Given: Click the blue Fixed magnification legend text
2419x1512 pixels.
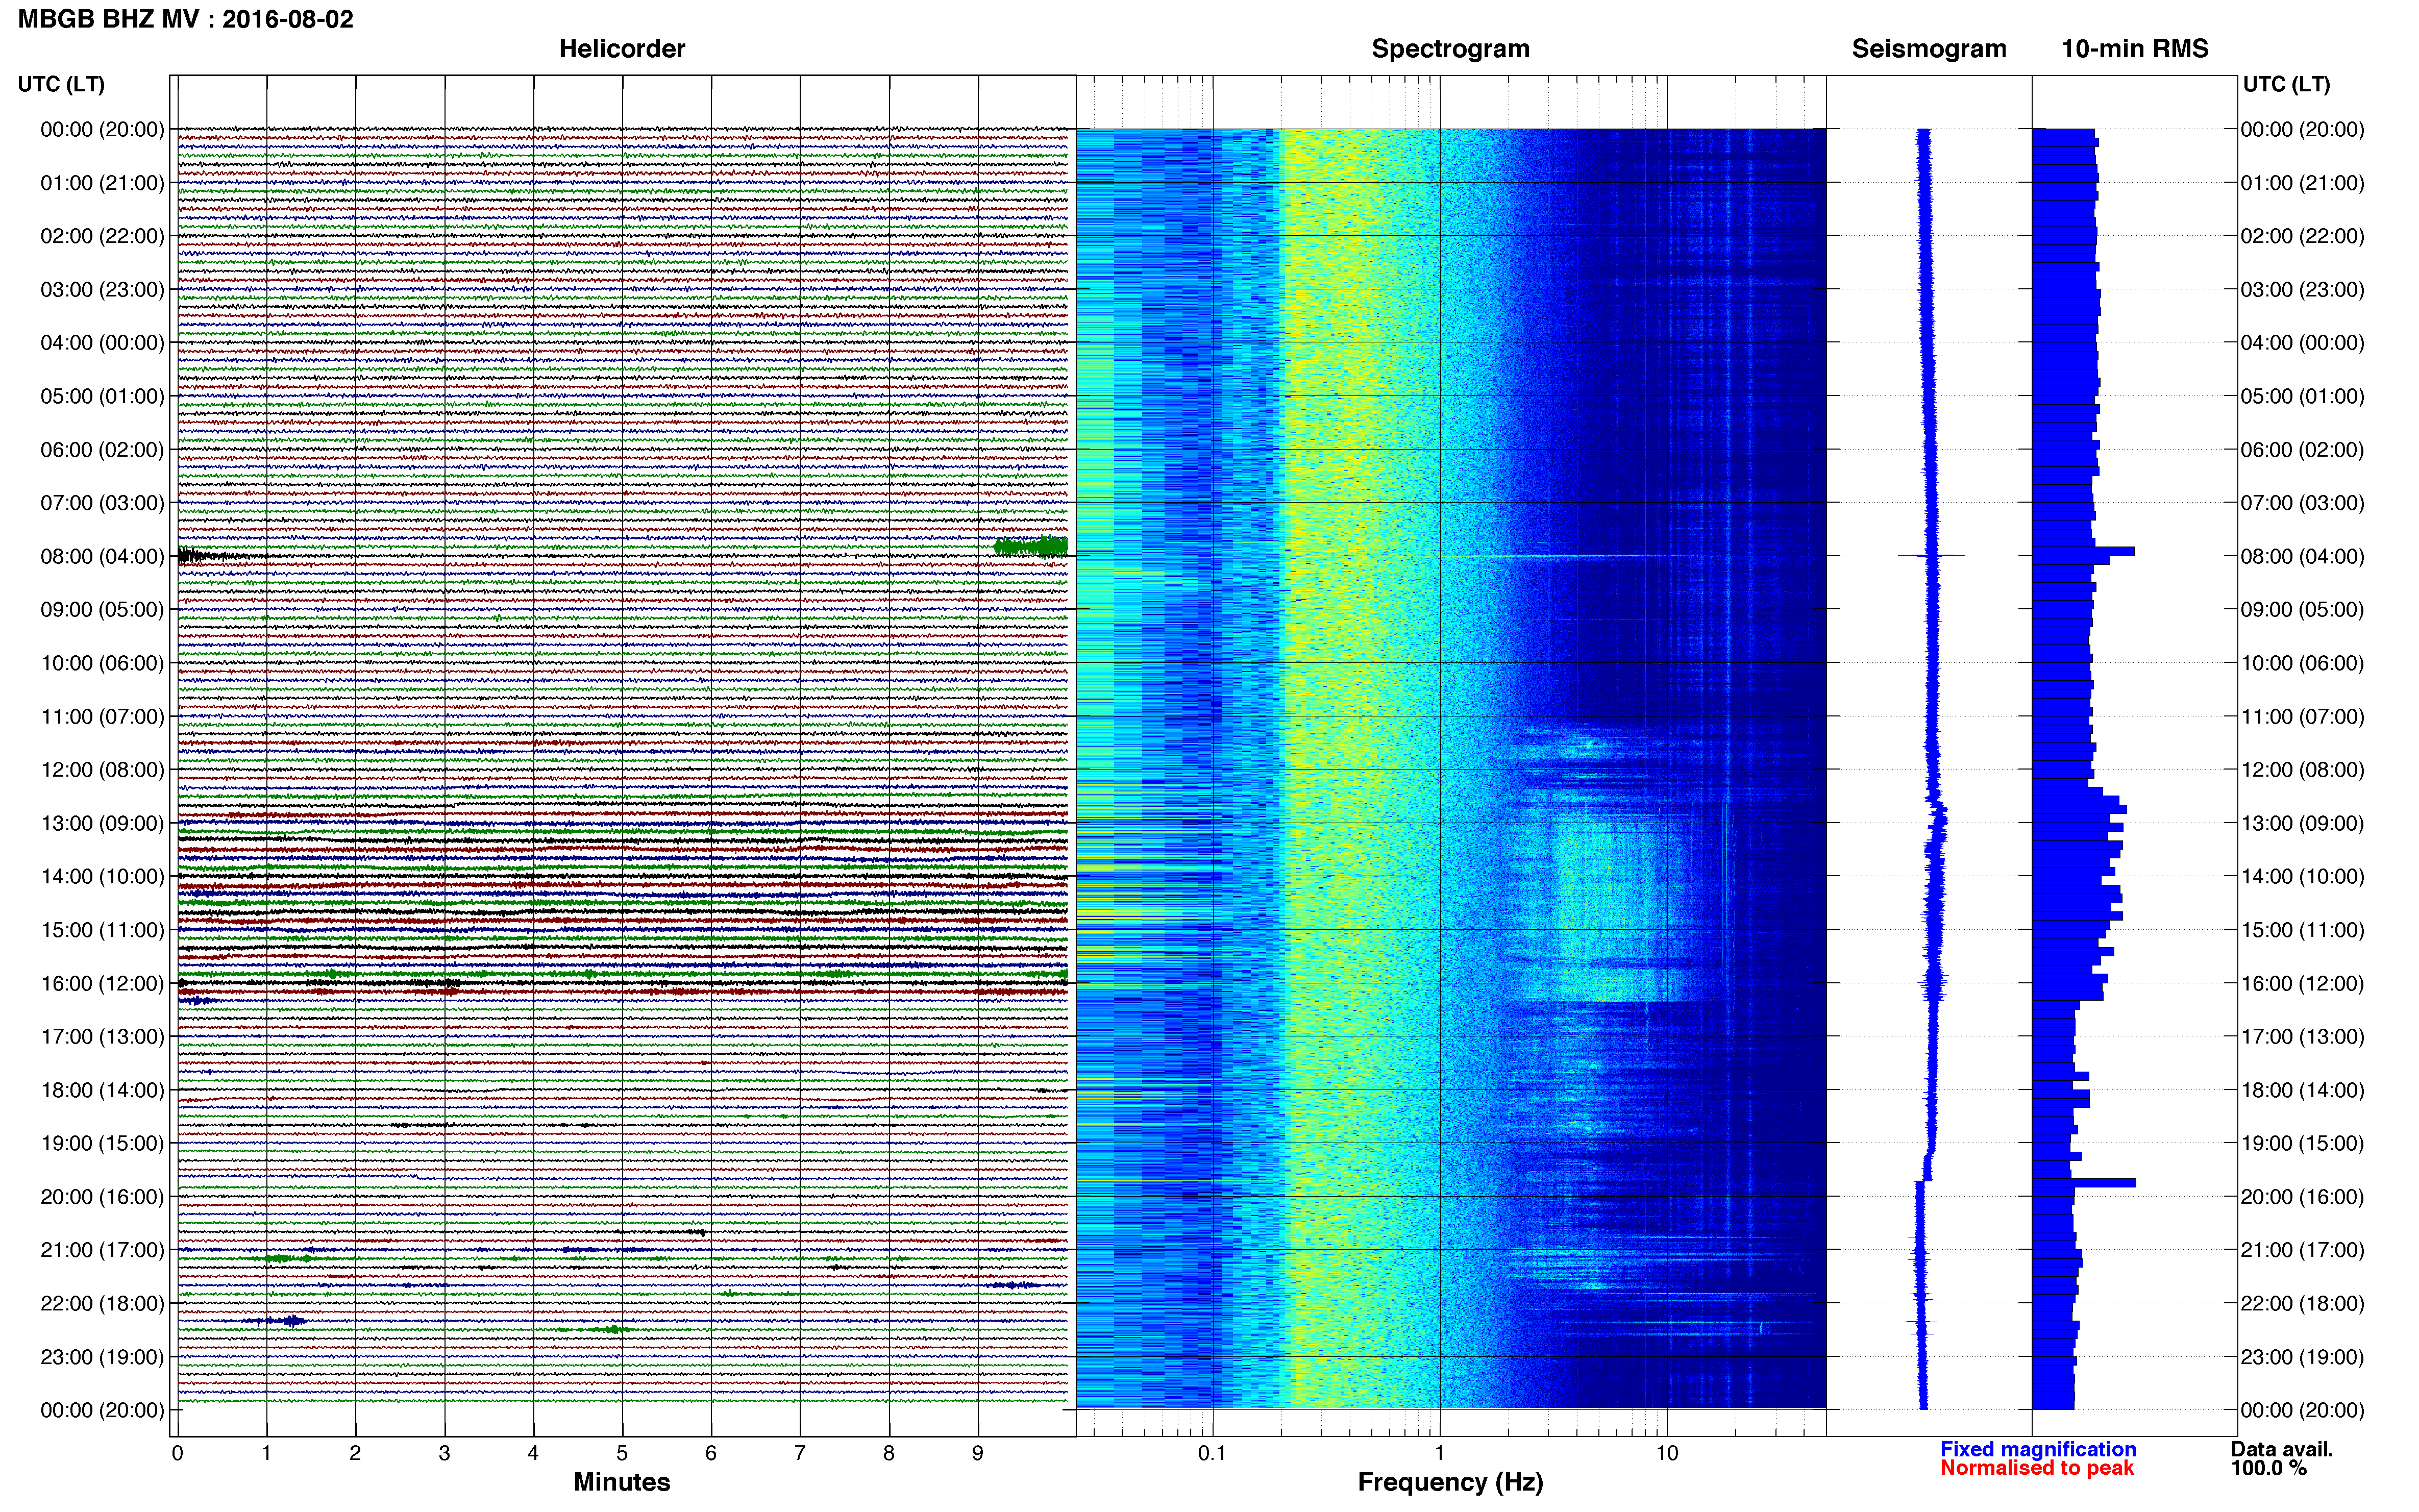Looking at the screenshot, I should (2038, 1449).
